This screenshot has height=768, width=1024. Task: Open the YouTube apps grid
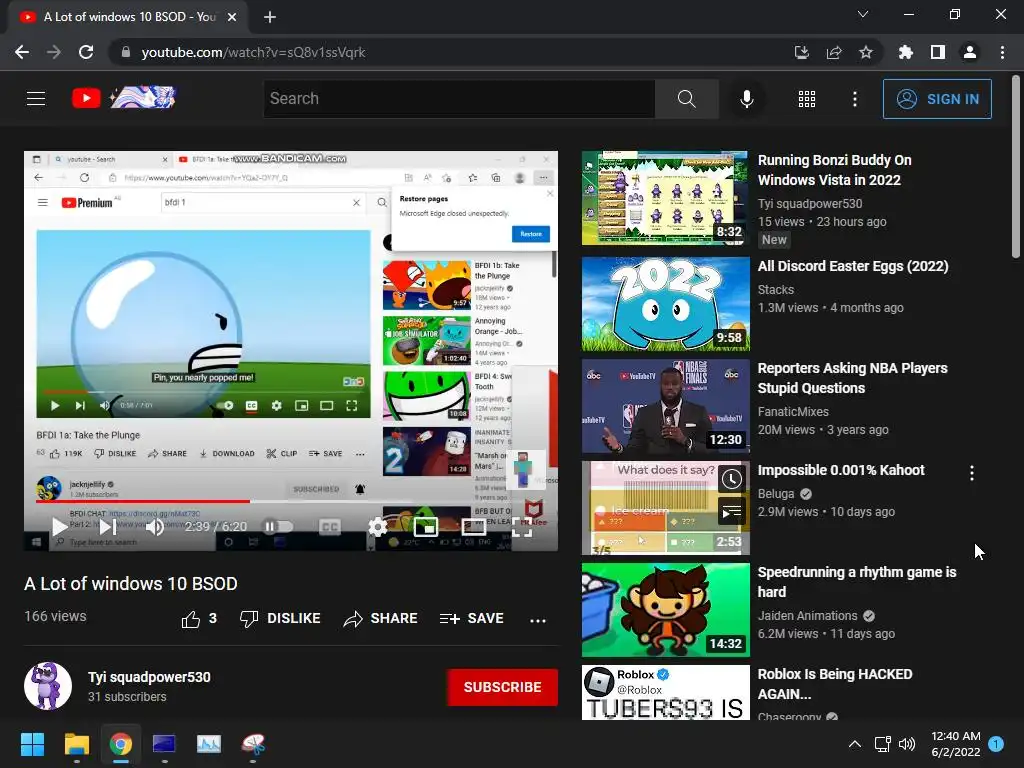click(807, 99)
